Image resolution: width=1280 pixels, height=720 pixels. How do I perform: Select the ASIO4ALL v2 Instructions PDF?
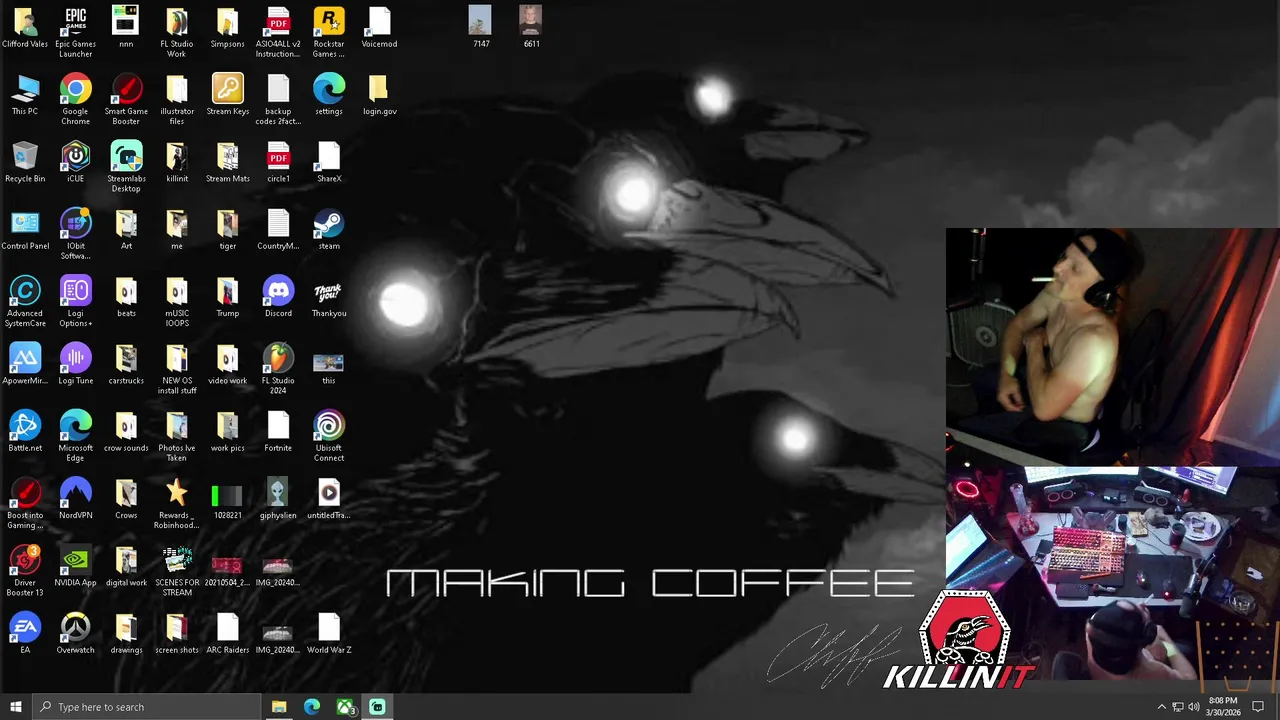(278, 32)
